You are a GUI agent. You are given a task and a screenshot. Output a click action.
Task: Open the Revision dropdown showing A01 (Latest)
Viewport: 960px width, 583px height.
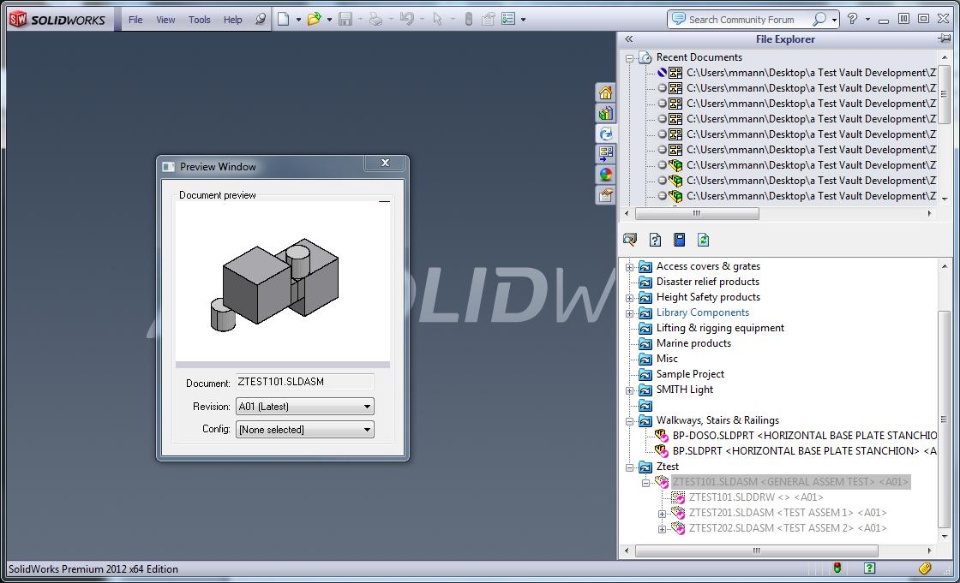pyautogui.click(x=305, y=406)
